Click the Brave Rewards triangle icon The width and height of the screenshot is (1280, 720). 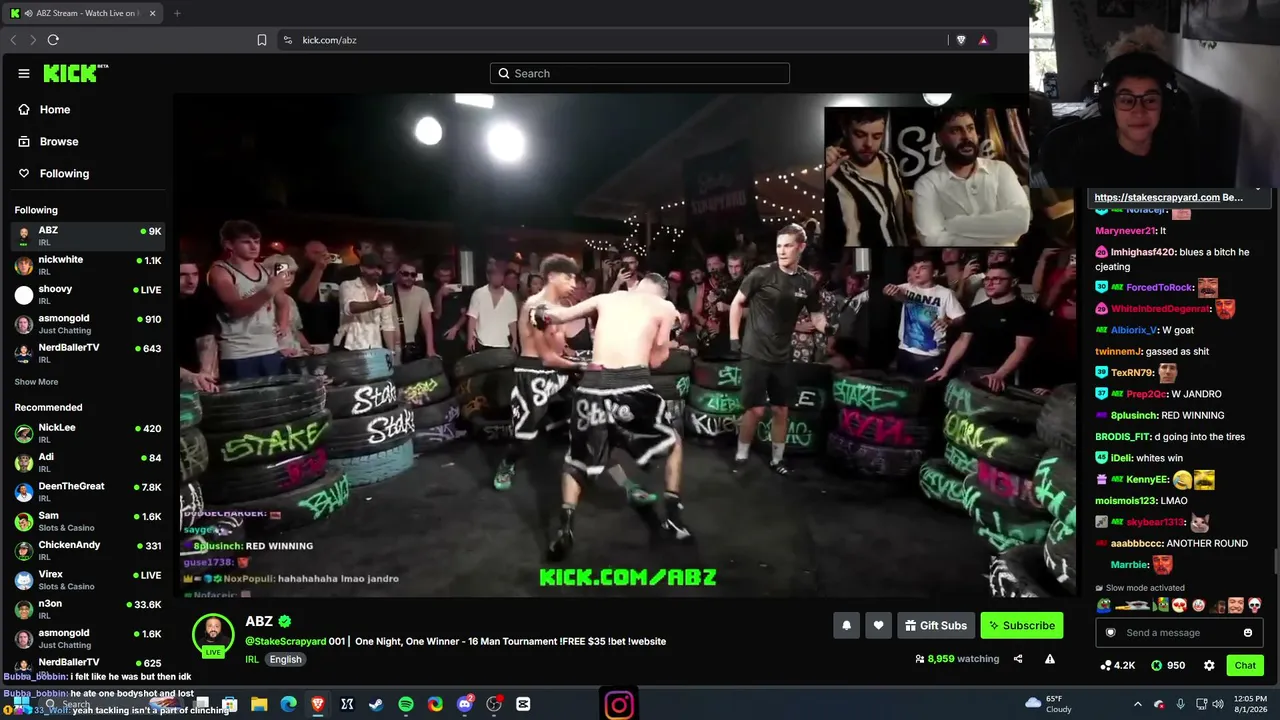click(x=983, y=40)
